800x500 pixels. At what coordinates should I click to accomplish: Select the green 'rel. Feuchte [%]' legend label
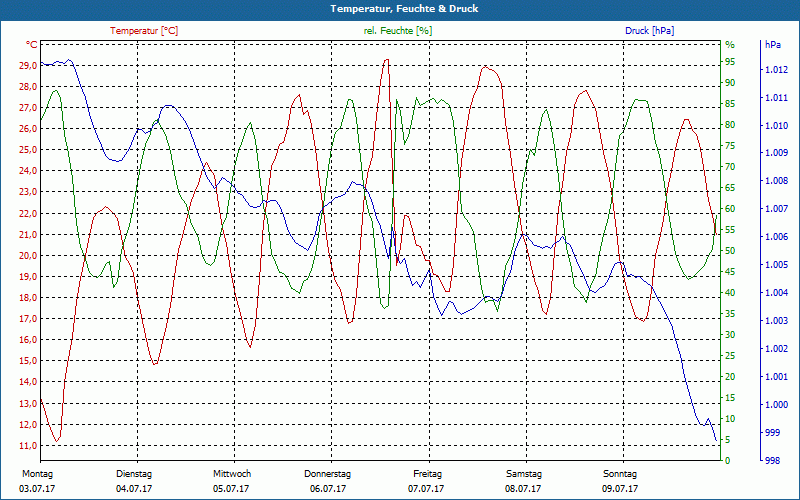pyautogui.click(x=397, y=31)
